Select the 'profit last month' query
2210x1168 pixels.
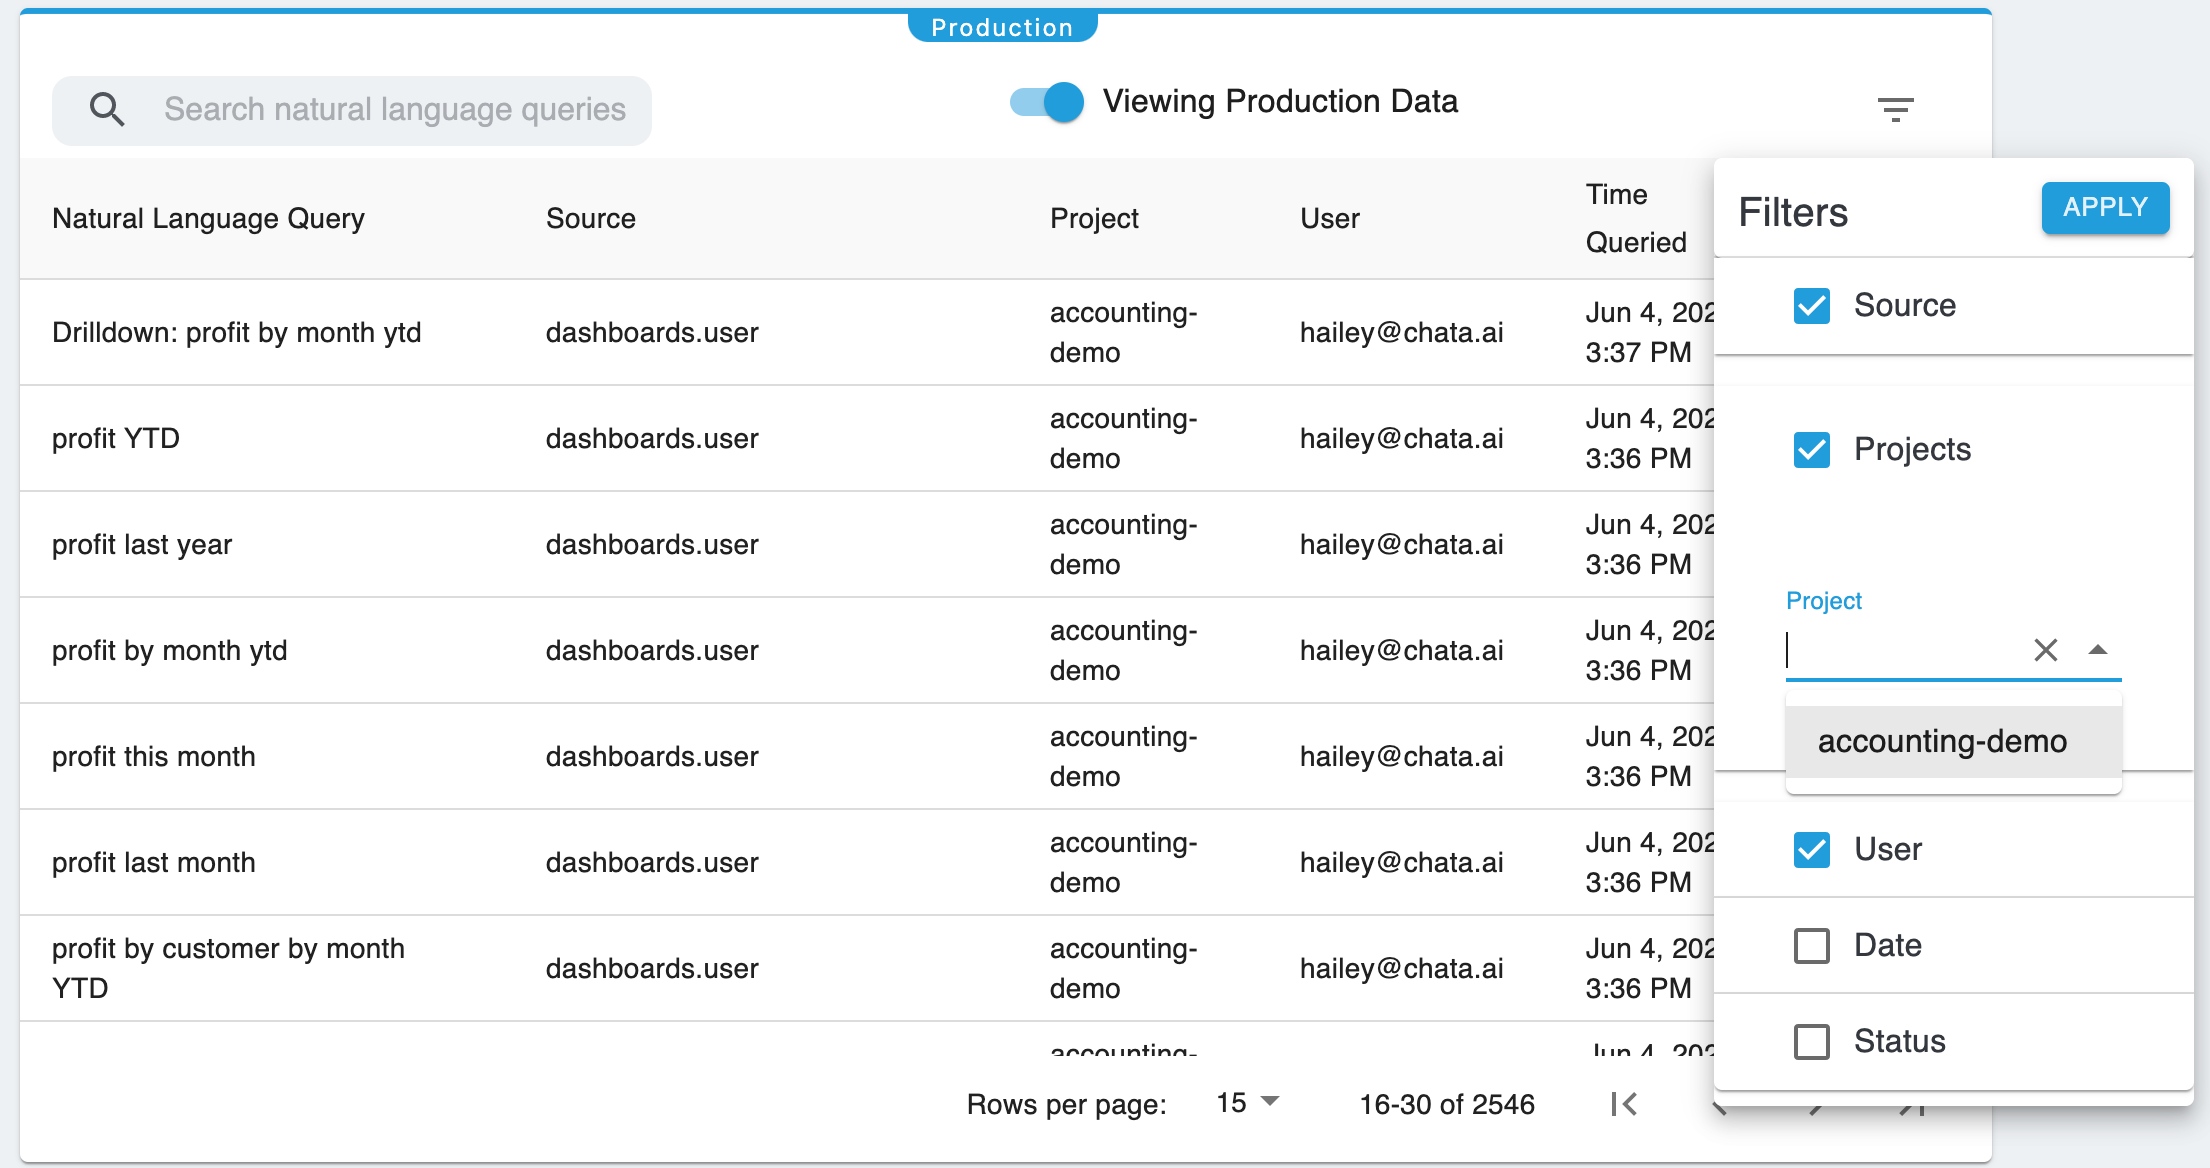(154, 863)
